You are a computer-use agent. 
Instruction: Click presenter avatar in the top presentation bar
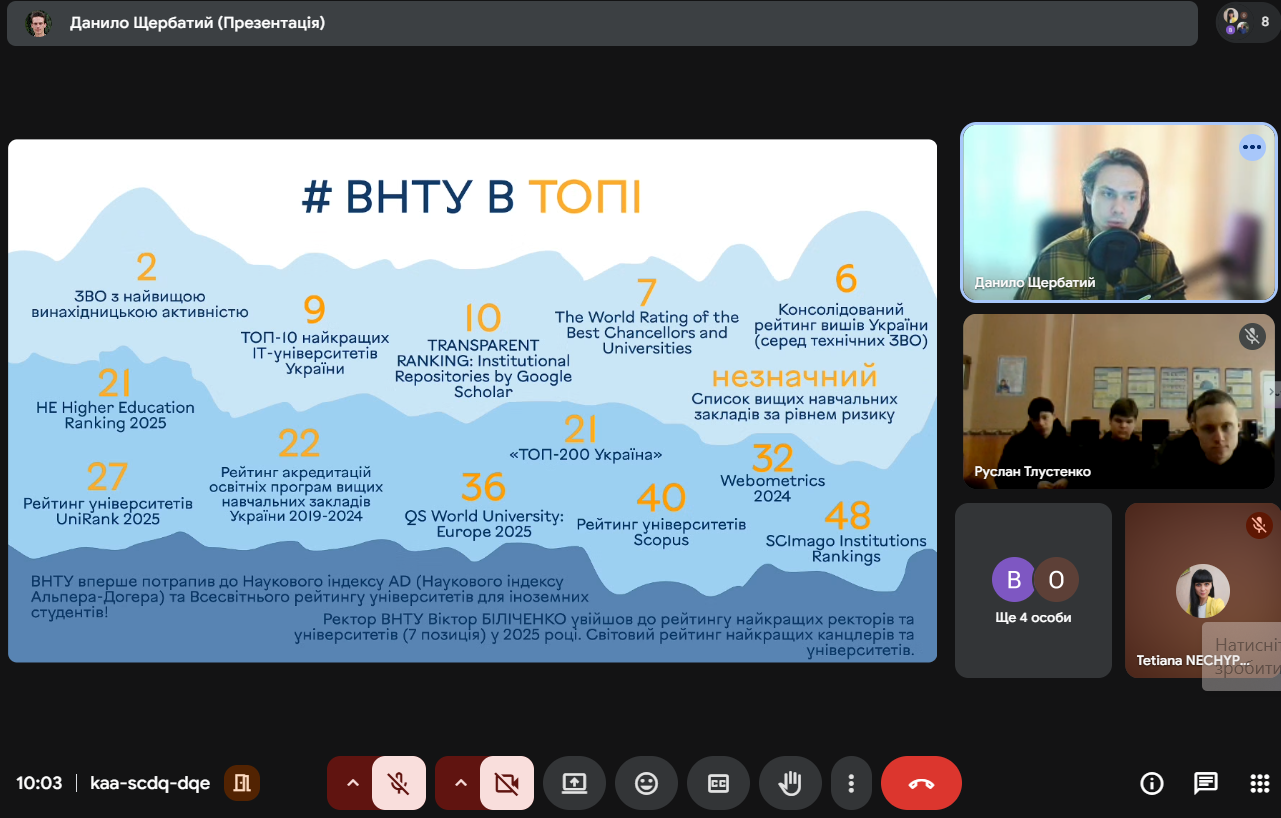pos(38,23)
